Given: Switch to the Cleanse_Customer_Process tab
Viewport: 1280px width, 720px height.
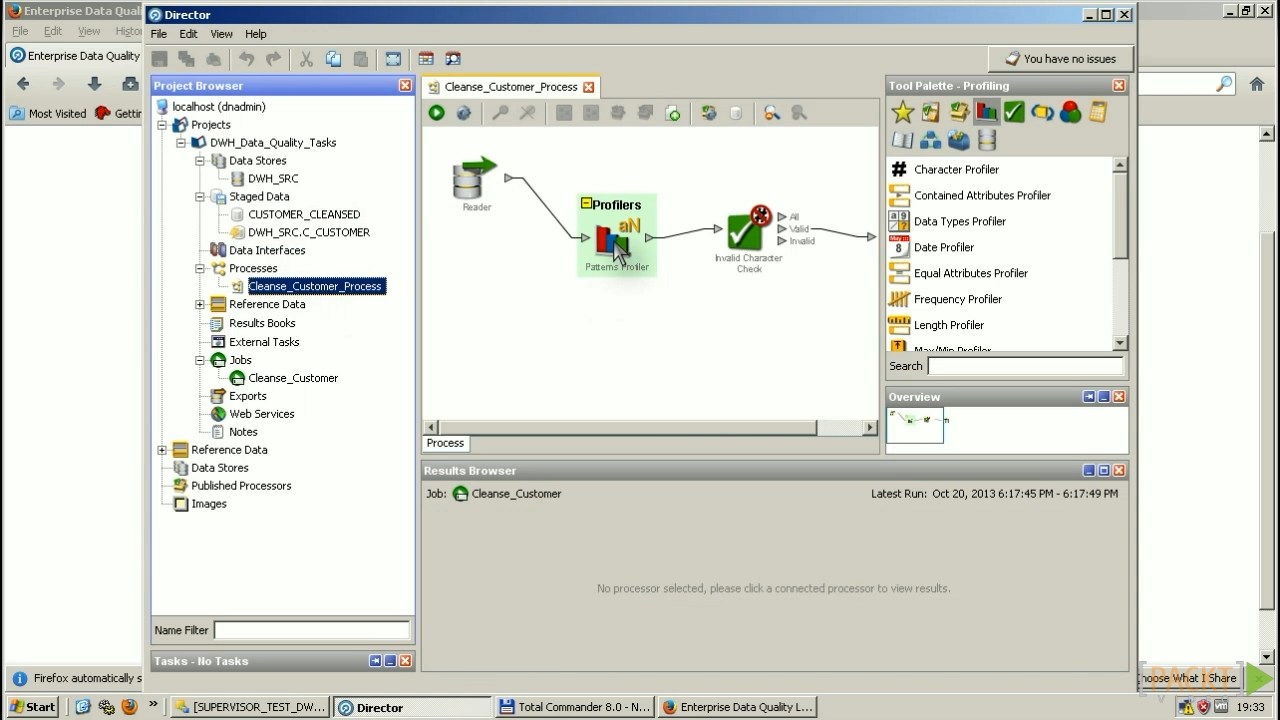Looking at the screenshot, I should pos(510,87).
